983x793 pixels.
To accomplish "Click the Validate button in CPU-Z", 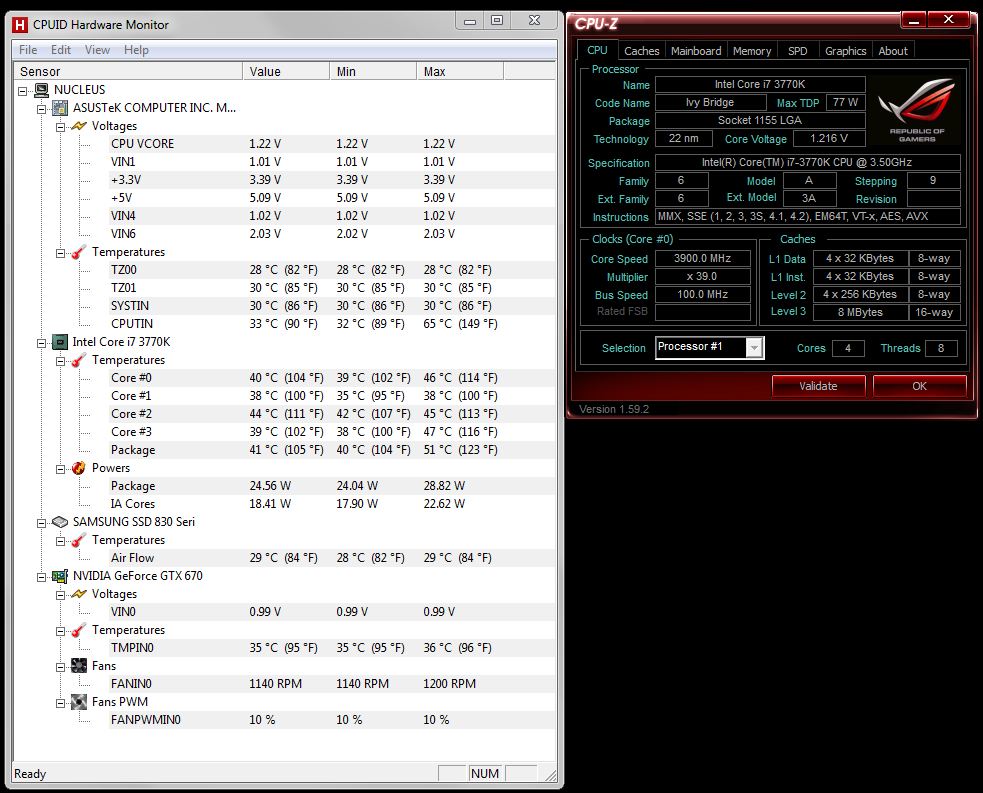I will 818,386.
